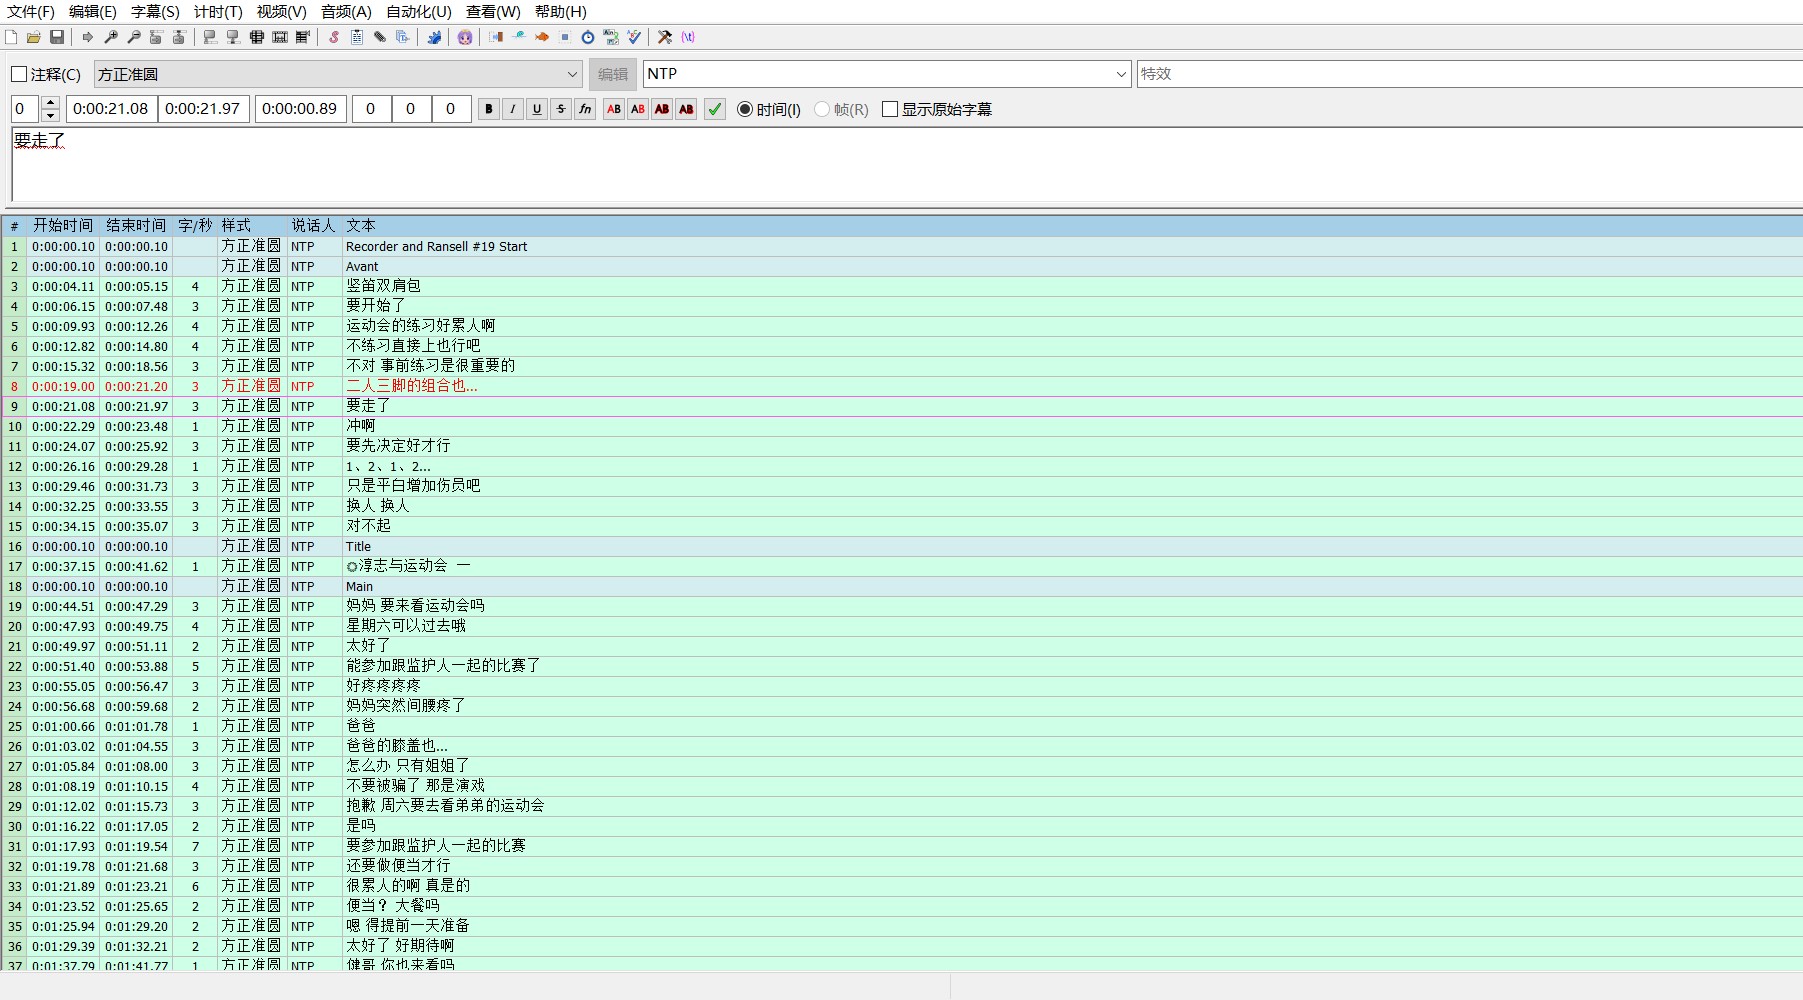Open Translation Assistant orange fish icon
Screen dimensions: 1803x1000
point(542,37)
